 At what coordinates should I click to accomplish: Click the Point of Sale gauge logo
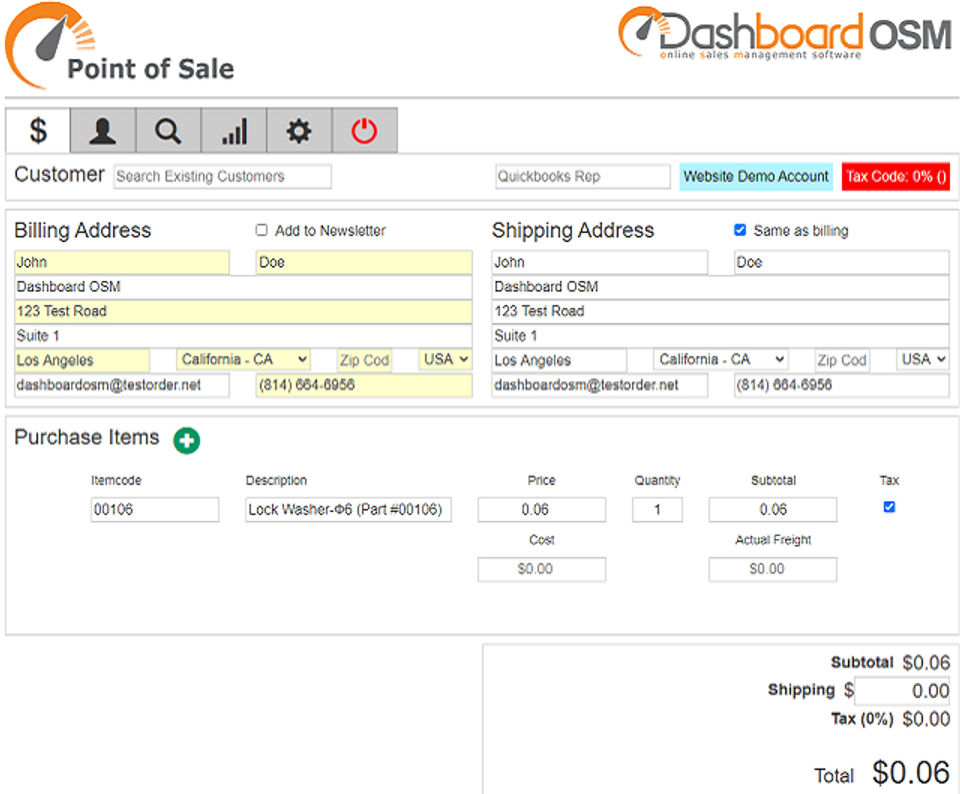119,47
